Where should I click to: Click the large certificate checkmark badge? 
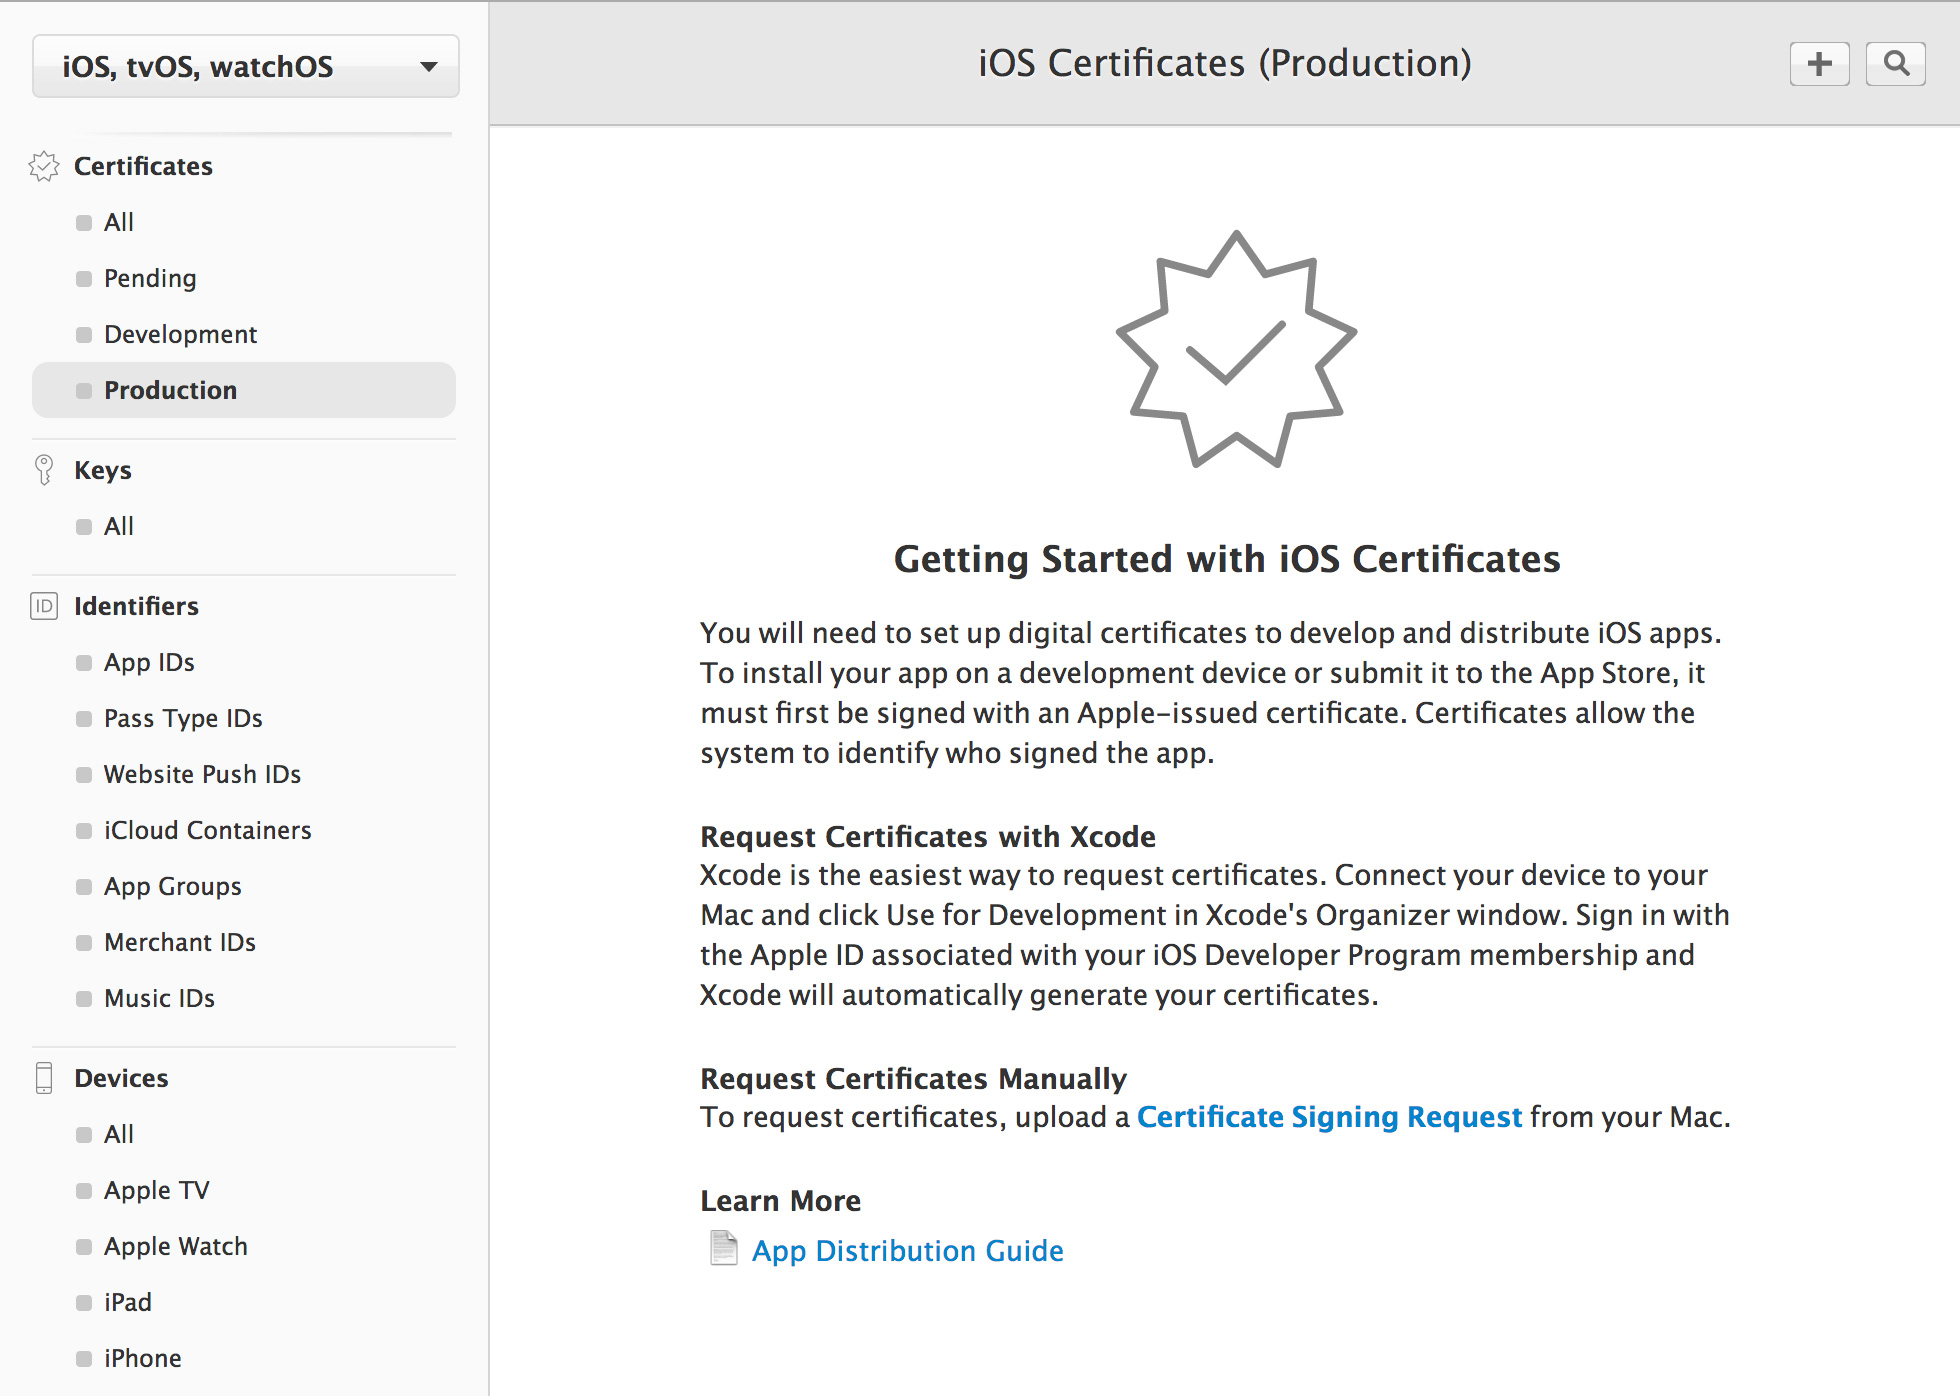coord(1236,350)
